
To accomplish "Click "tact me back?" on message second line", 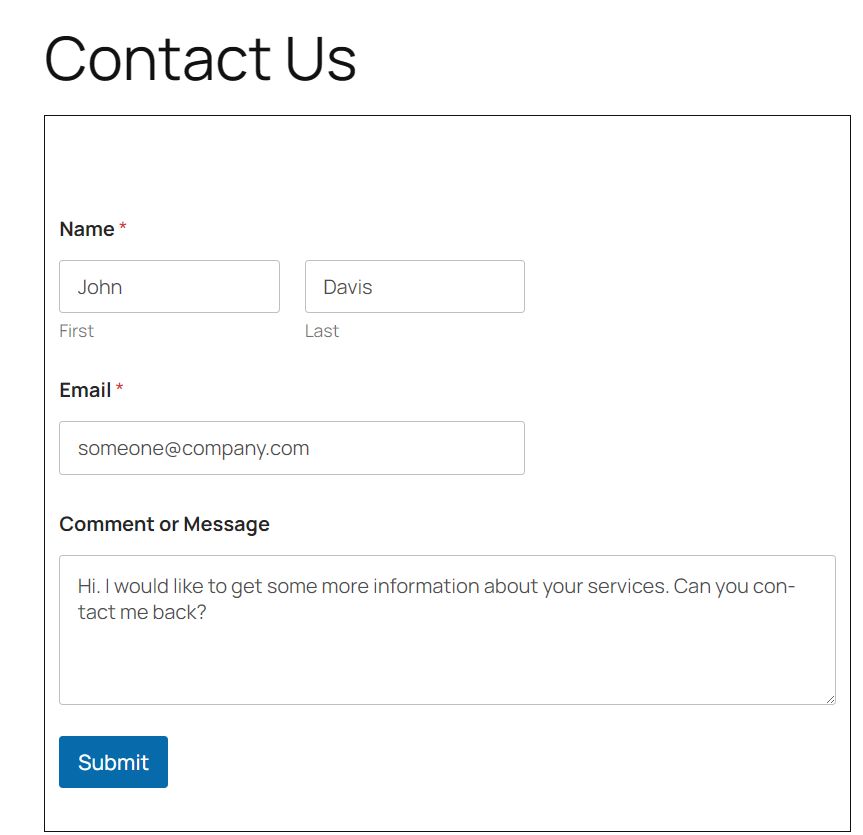I will [x=142, y=612].
